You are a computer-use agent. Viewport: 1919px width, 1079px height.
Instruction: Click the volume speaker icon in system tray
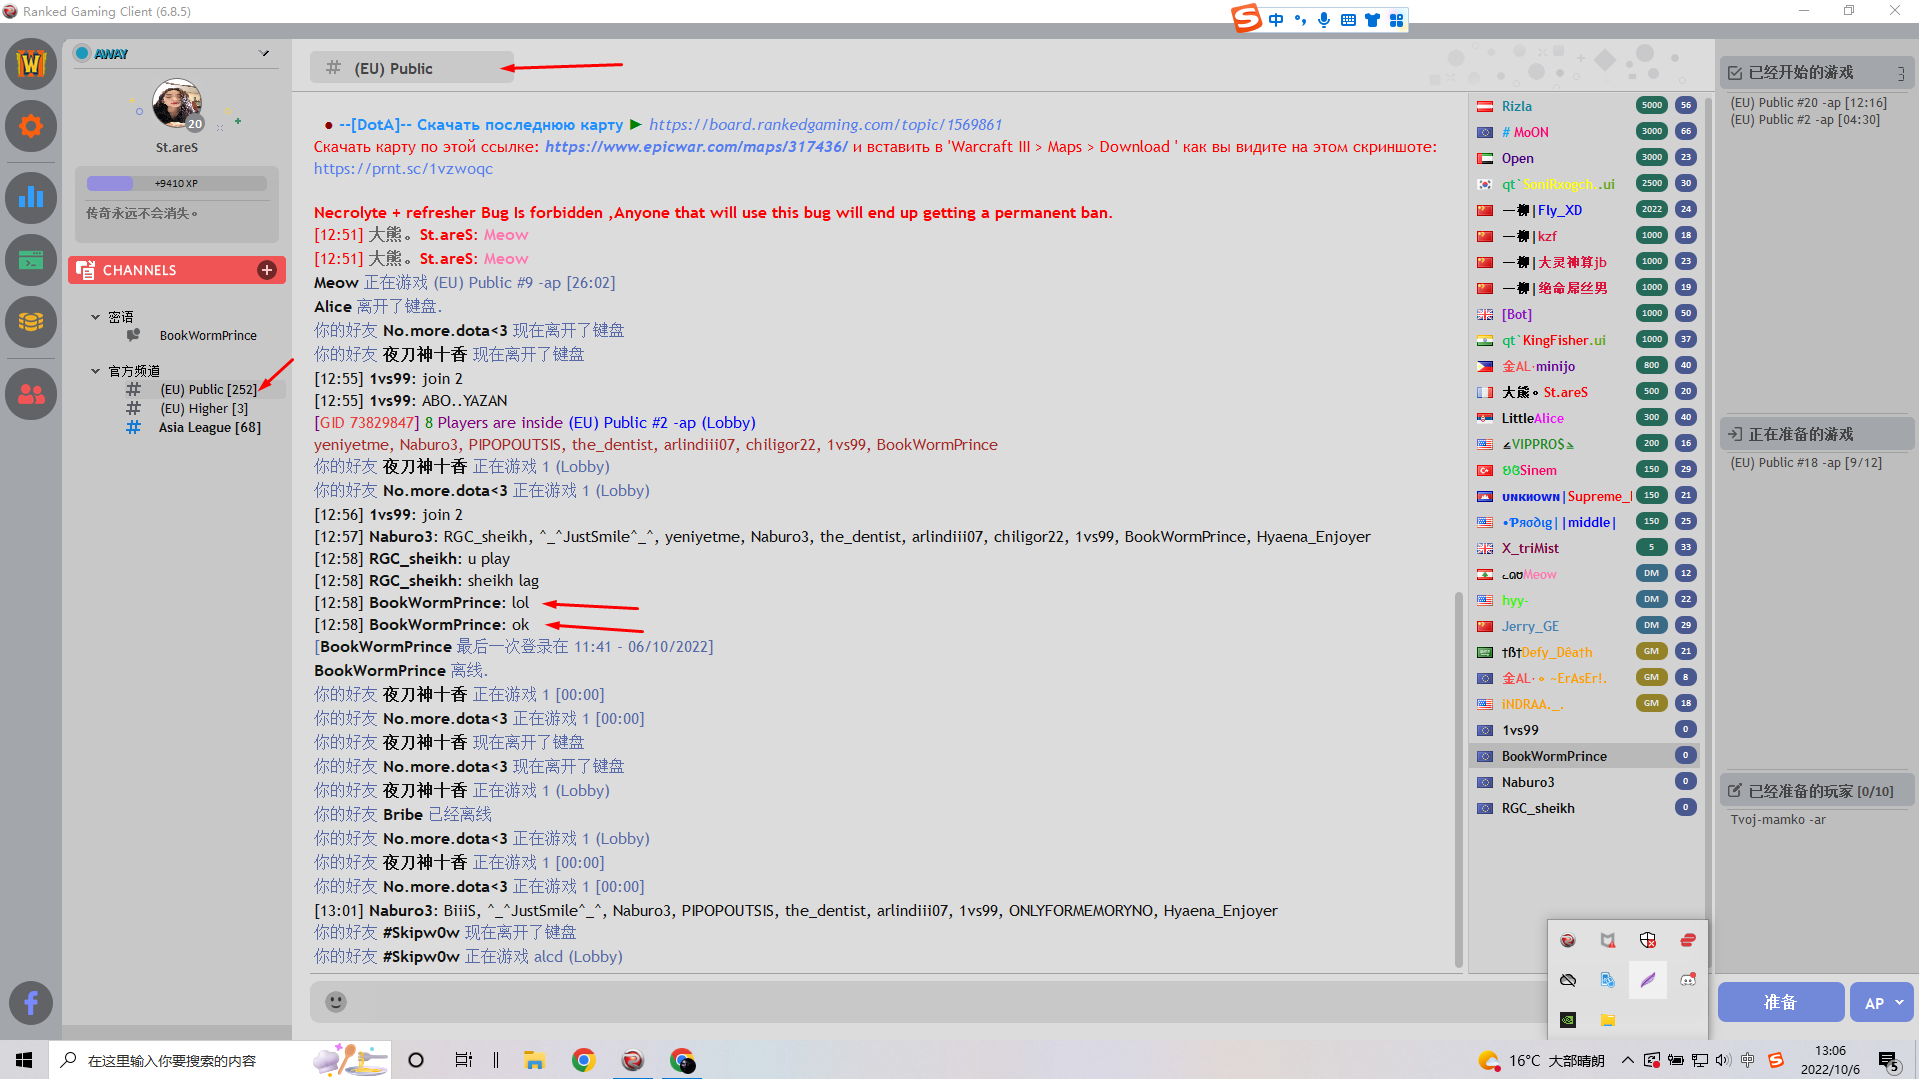1722,1060
